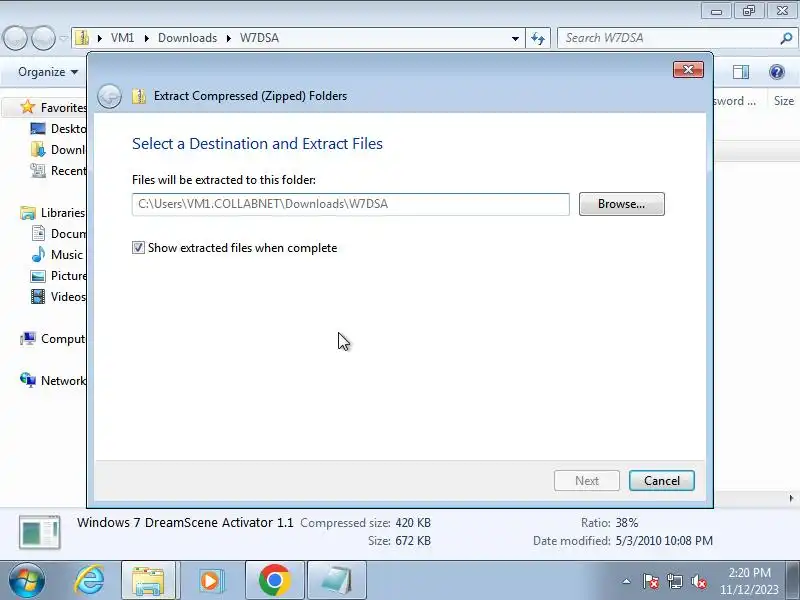Show hidden system tray icons
Viewport: 800px width, 600px height.
[x=626, y=581]
